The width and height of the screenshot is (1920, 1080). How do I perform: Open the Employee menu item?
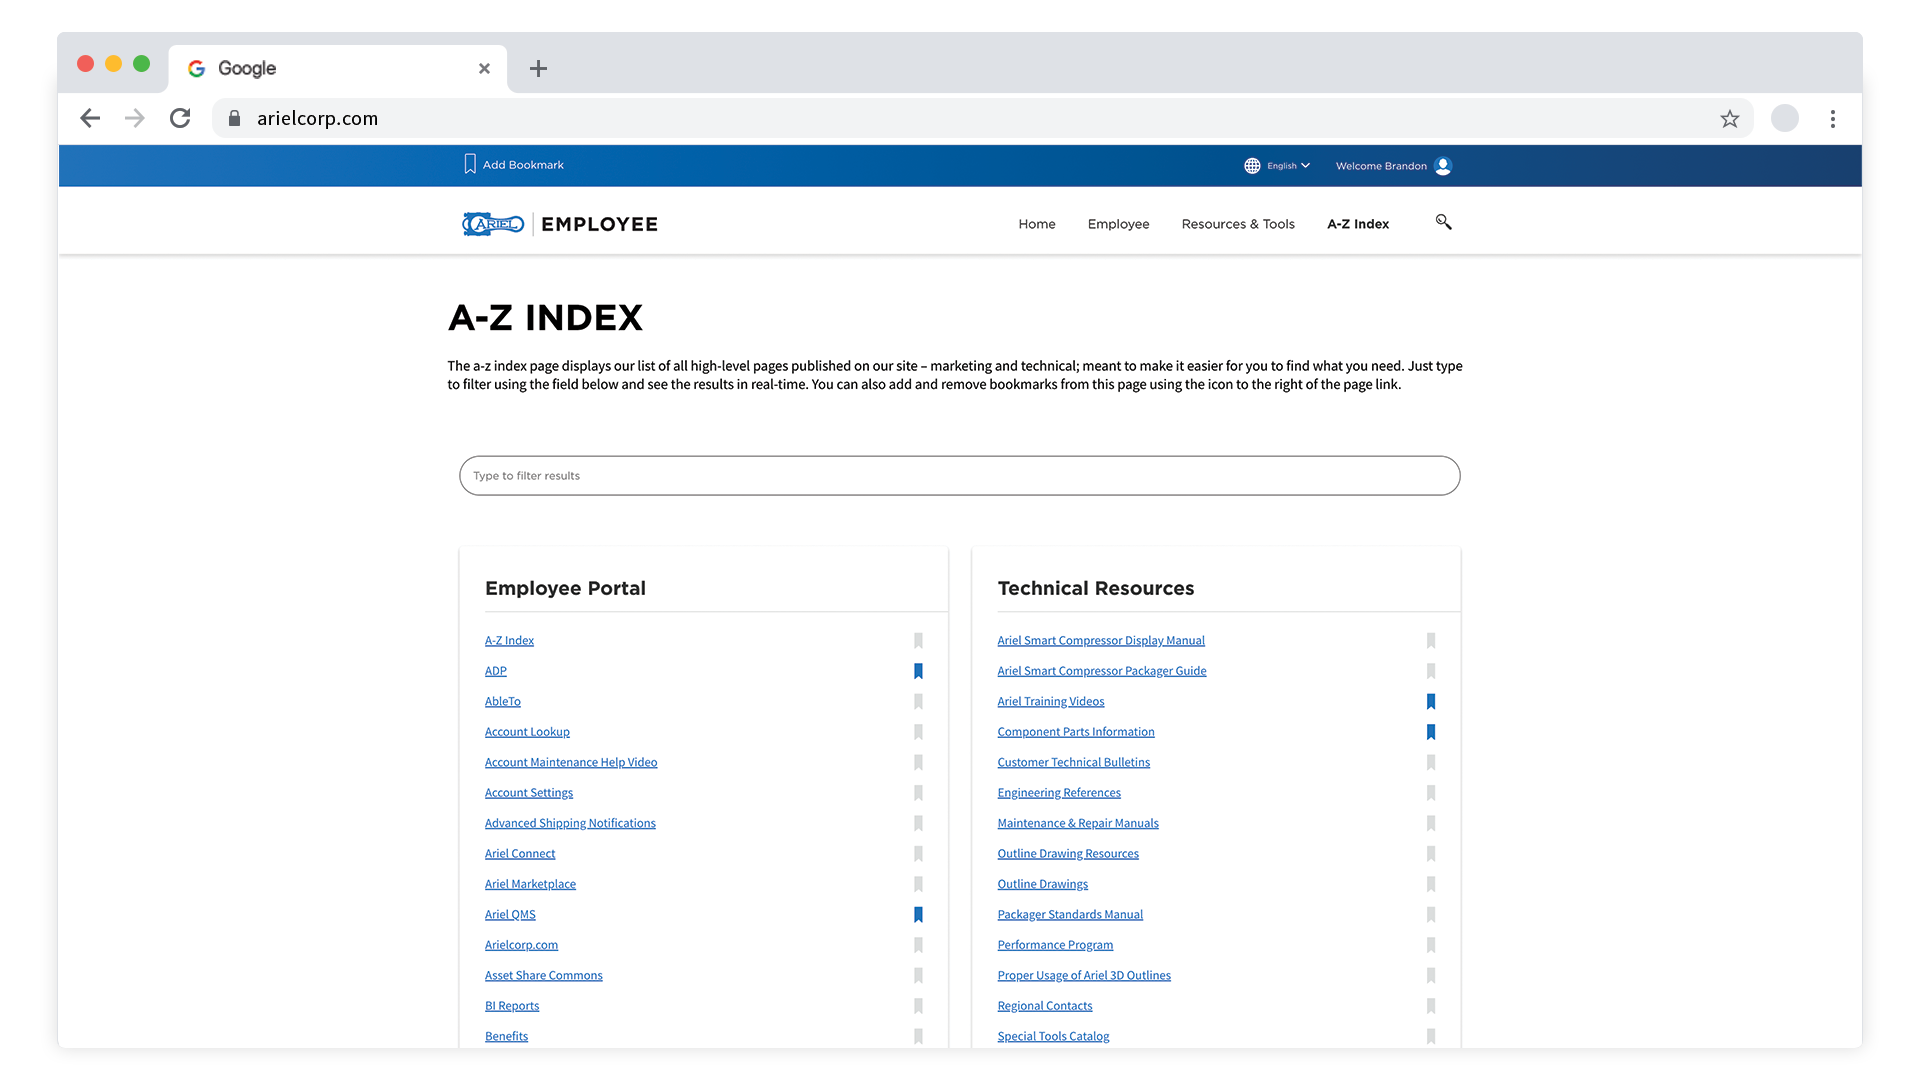1118,224
